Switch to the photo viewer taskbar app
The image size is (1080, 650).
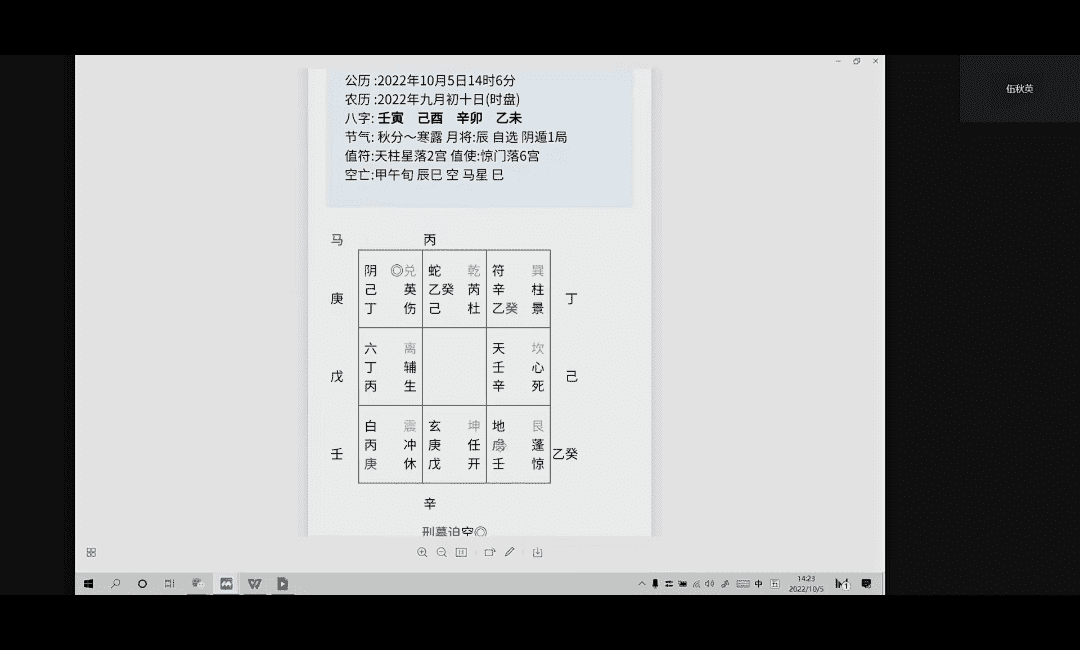[226, 583]
